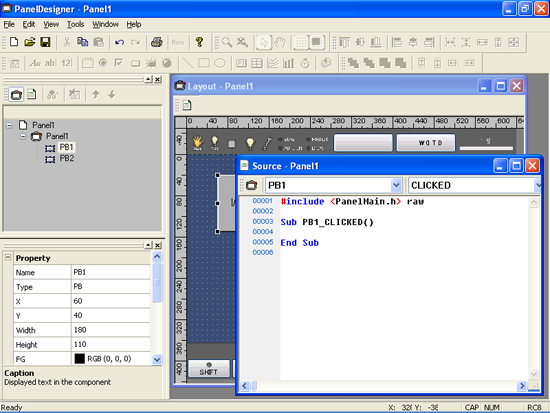550x413 pixels.
Task: Open the PB1 component dropdown
Action: [x=396, y=185]
